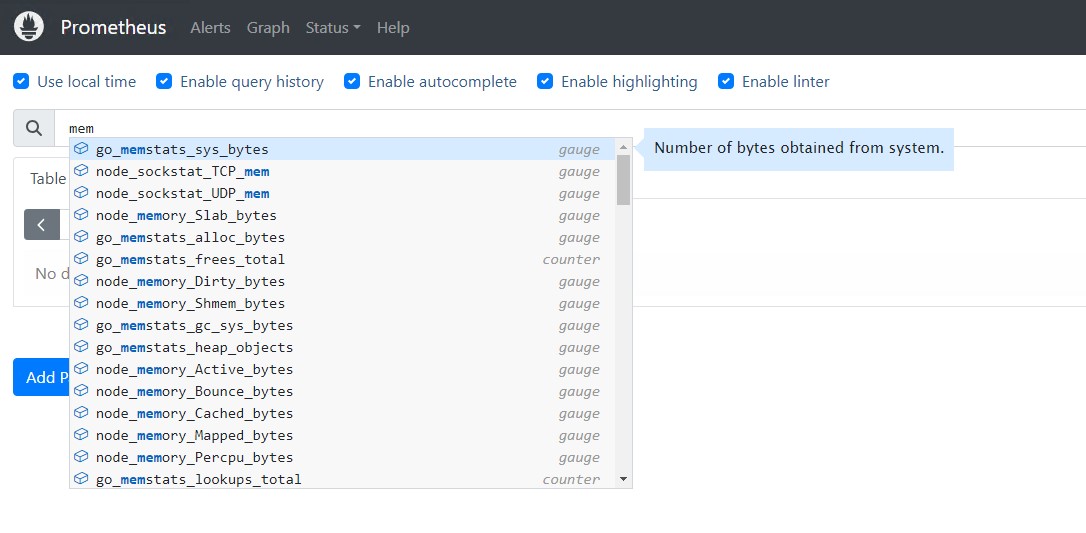Image resolution: width=1086 pixels, height=533 pixels.
Task: Disable the Enable query history checkbox
Action: (164, 82)
